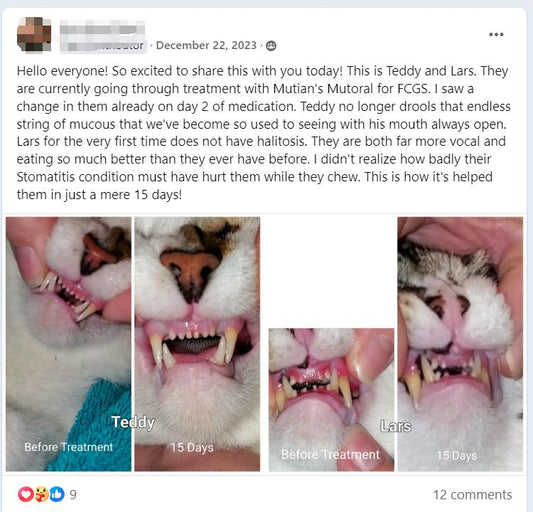The height and width of the screenshot is (512, 533).
Task: Click Teddy's pink nose in the 15 Days photo
Action: (x=191, y=269)
